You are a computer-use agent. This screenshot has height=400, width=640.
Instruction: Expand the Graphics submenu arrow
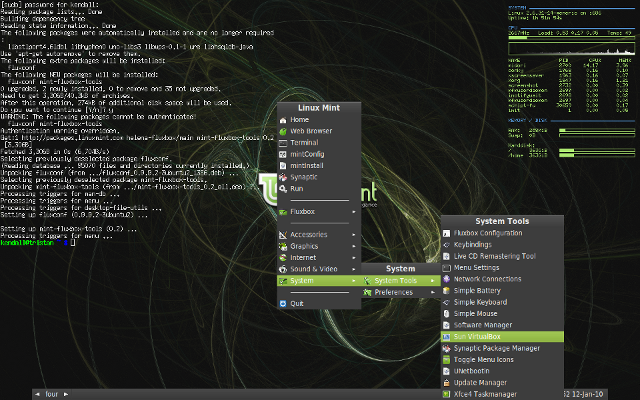354,246
